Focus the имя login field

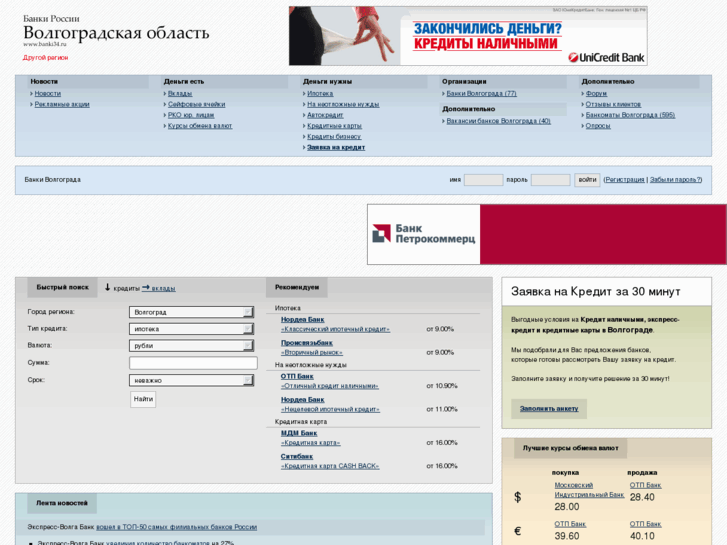tap(484, 180)
